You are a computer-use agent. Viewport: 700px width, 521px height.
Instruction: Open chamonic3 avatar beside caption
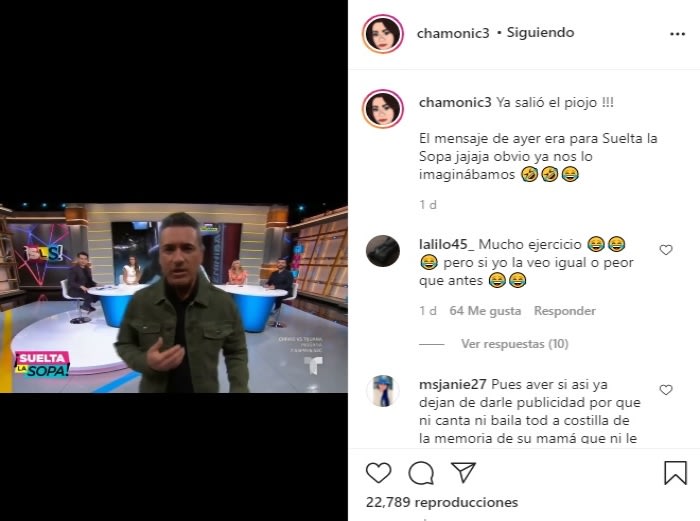pyautogui.click(x=383, y=109)
